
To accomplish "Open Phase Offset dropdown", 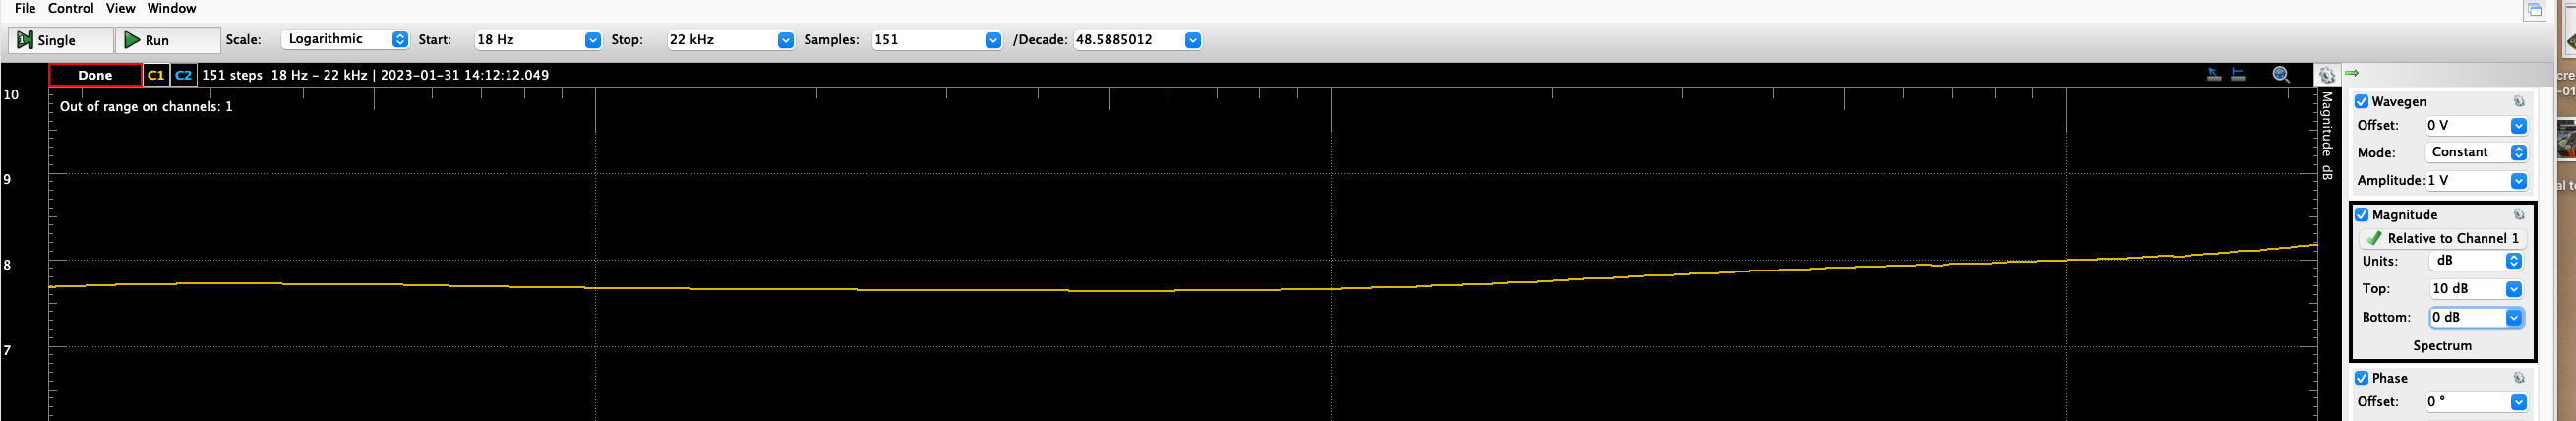I will (2519, 402).
